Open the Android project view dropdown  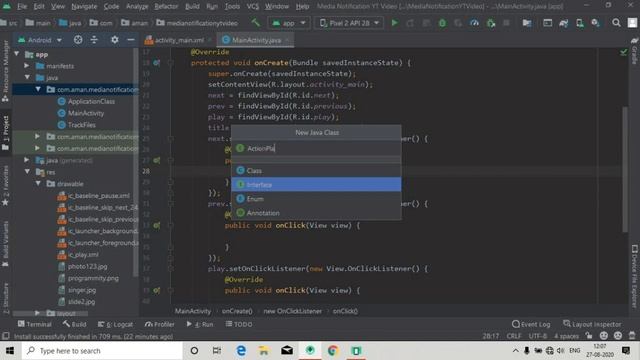(x=40, y=40)
